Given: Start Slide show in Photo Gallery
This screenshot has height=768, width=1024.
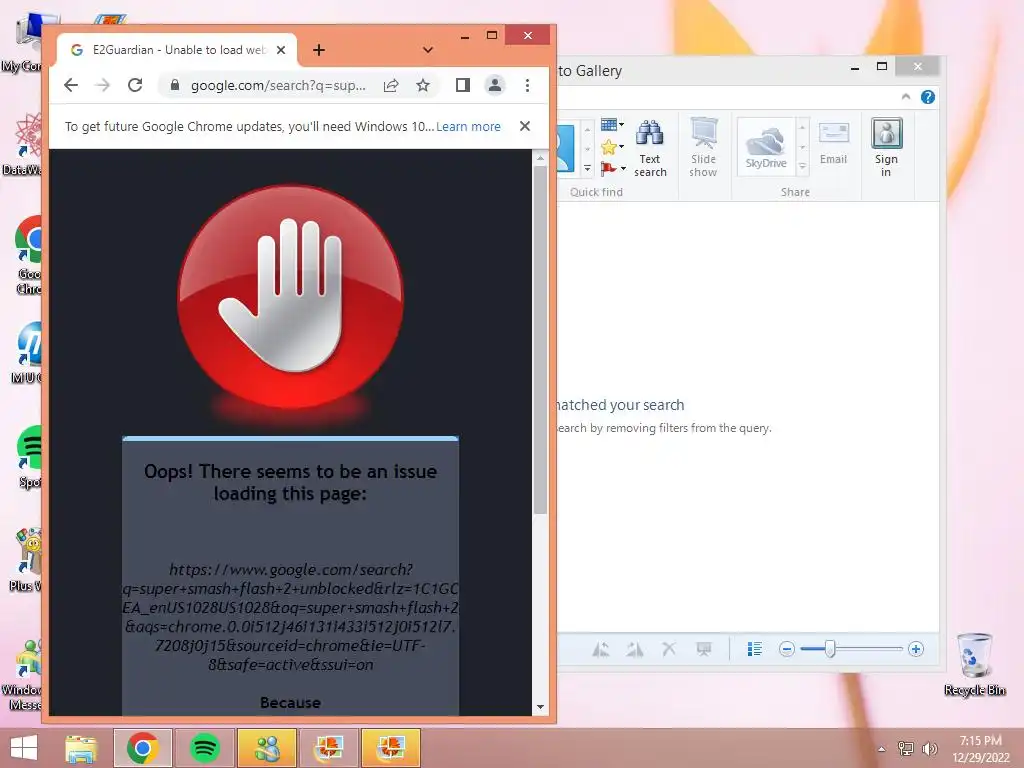Looking at the screenshot, I should point(703,149).
